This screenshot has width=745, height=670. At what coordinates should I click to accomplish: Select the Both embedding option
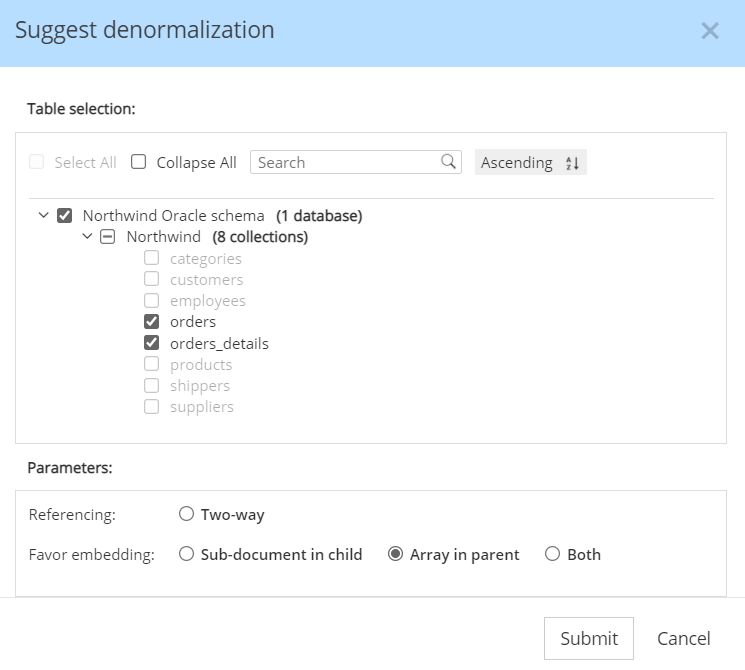552,554
